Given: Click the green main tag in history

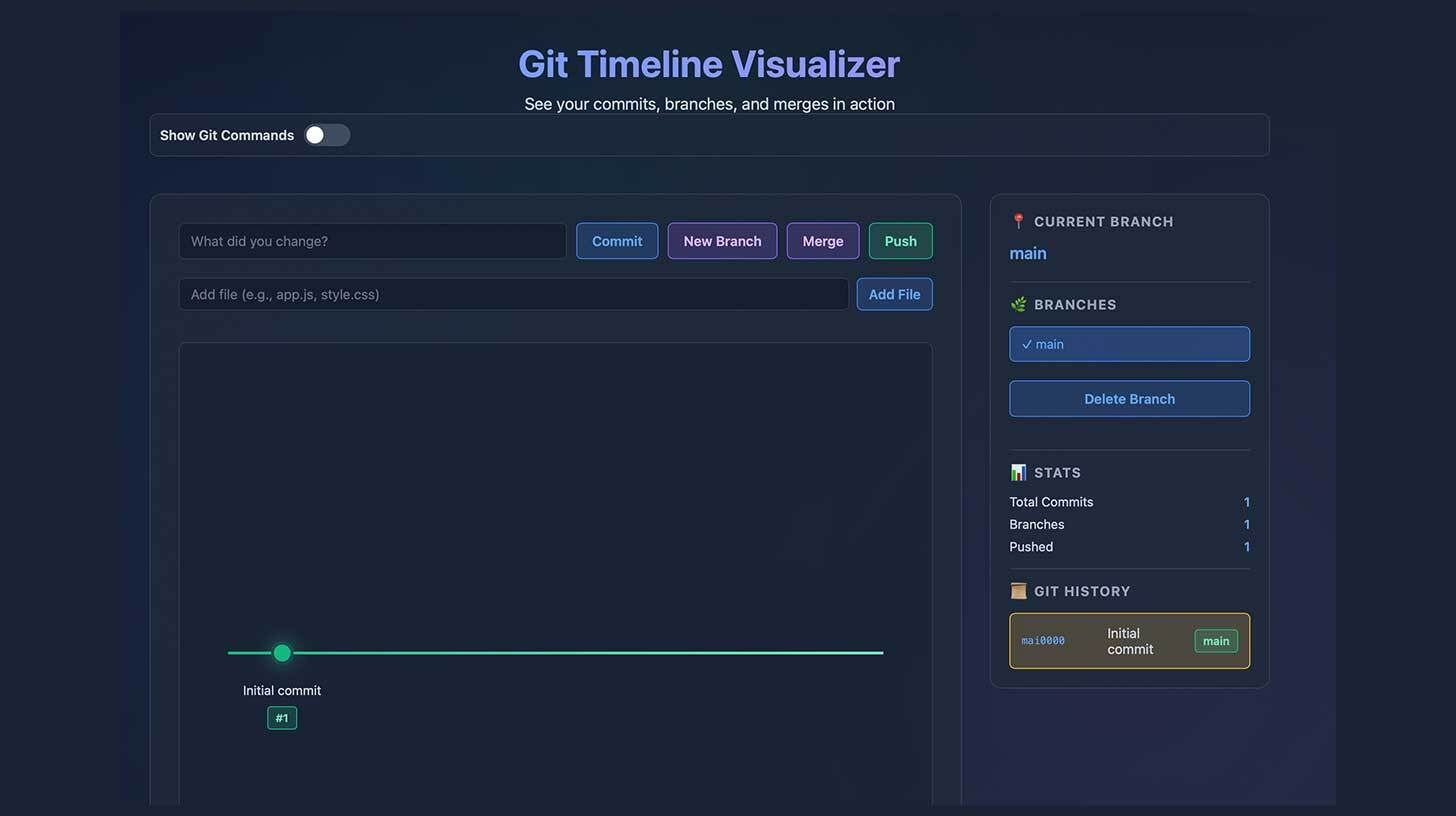Looking at the screenshot, I should pos(1215,641).
